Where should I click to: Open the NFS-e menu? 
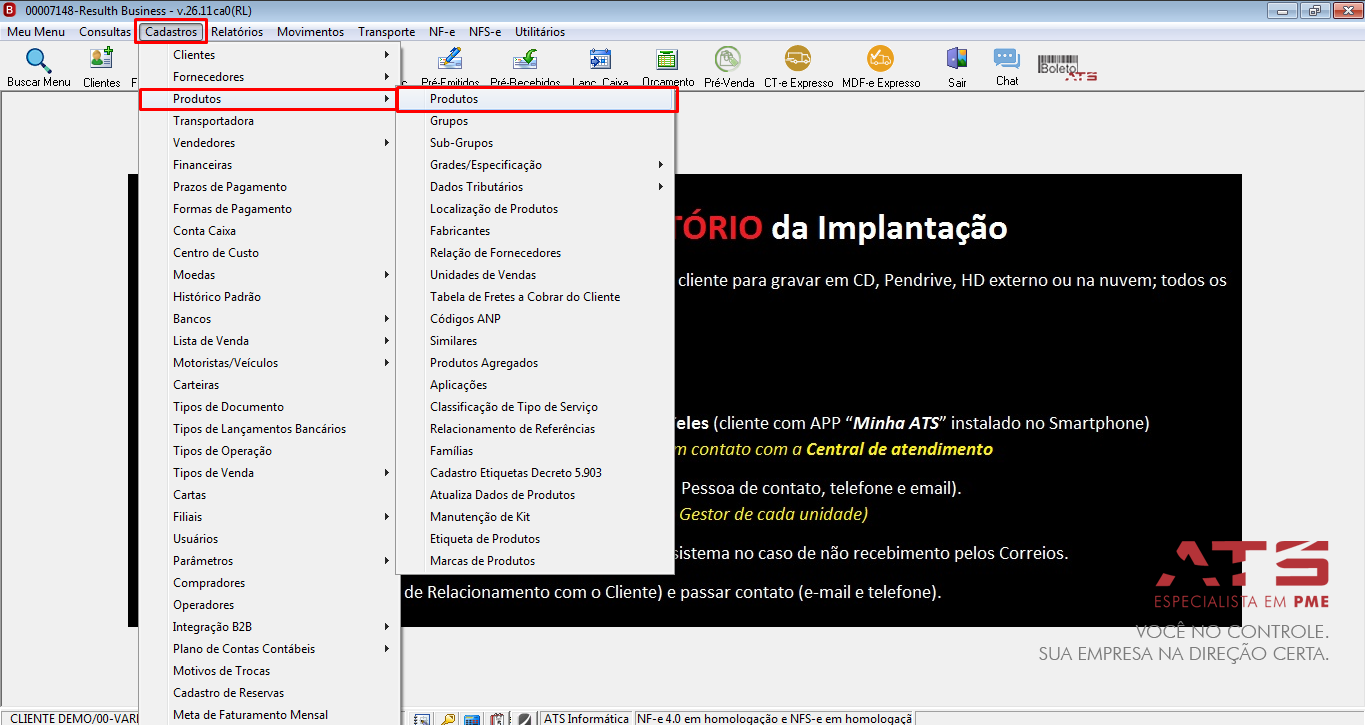(485, 32)
